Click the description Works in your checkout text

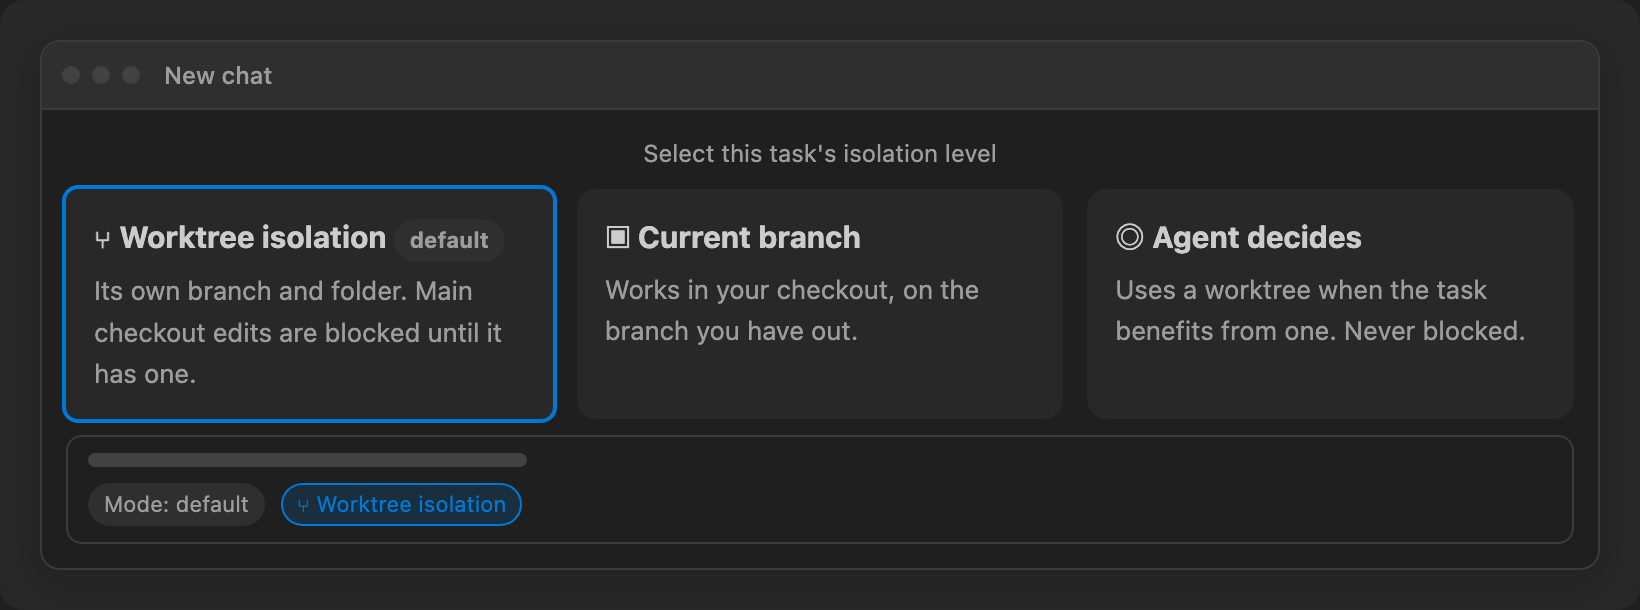[792, 310]
